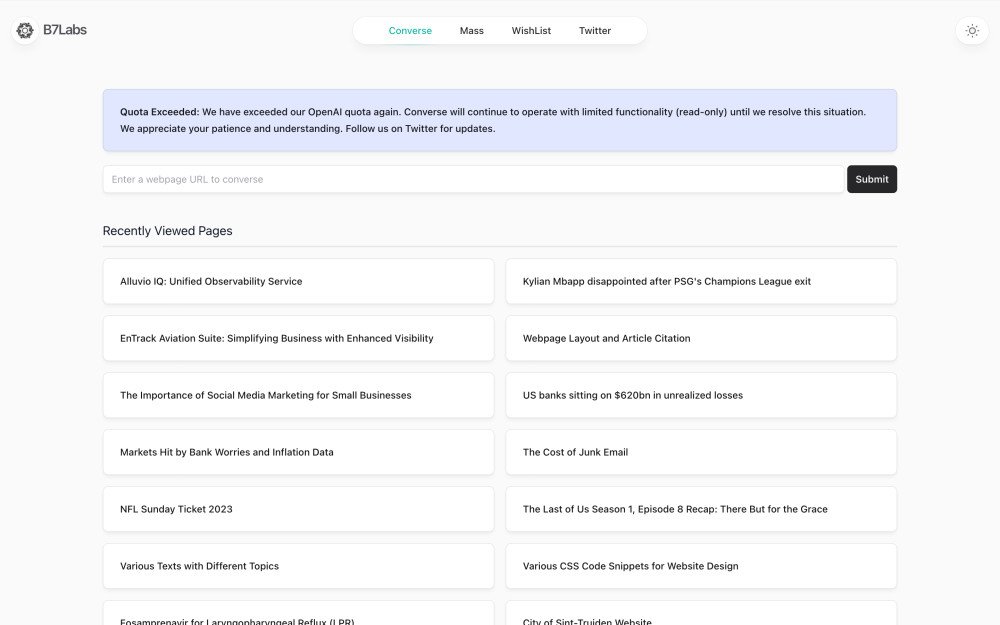Select Markets Hit by Bank Worries card

tap(298, 453)
